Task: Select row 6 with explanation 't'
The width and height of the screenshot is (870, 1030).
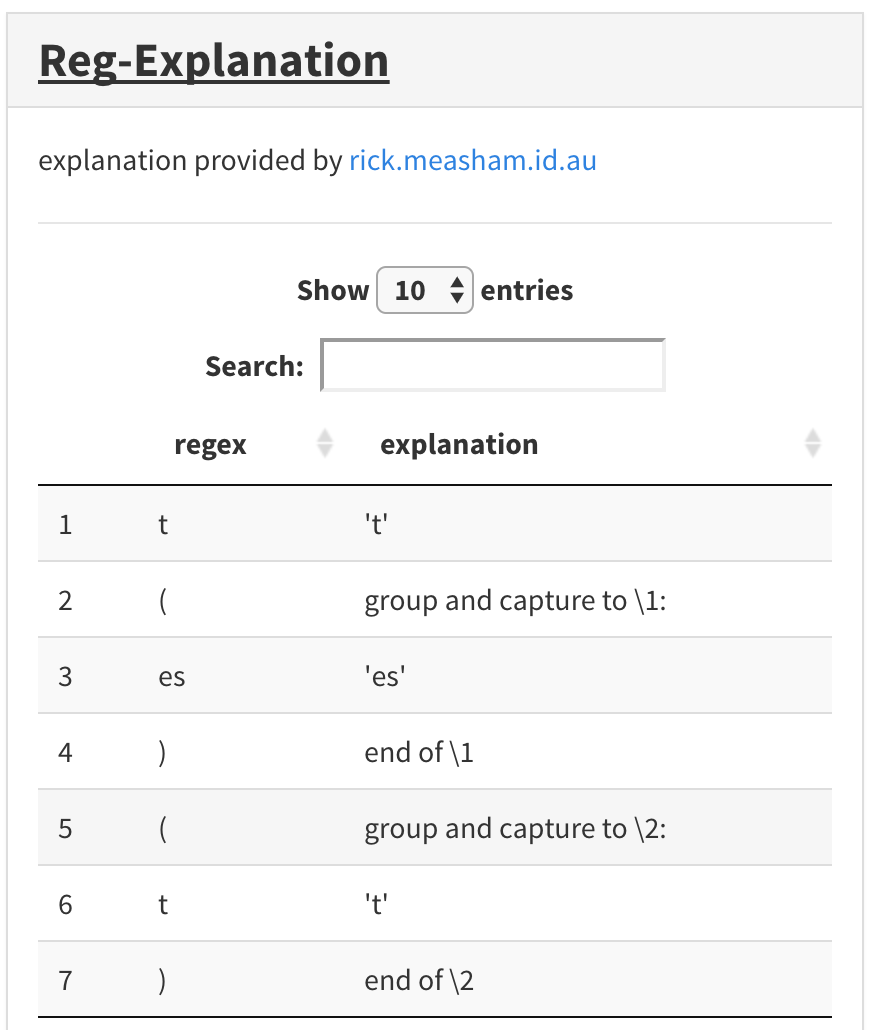Action: (x=435, y=904)
